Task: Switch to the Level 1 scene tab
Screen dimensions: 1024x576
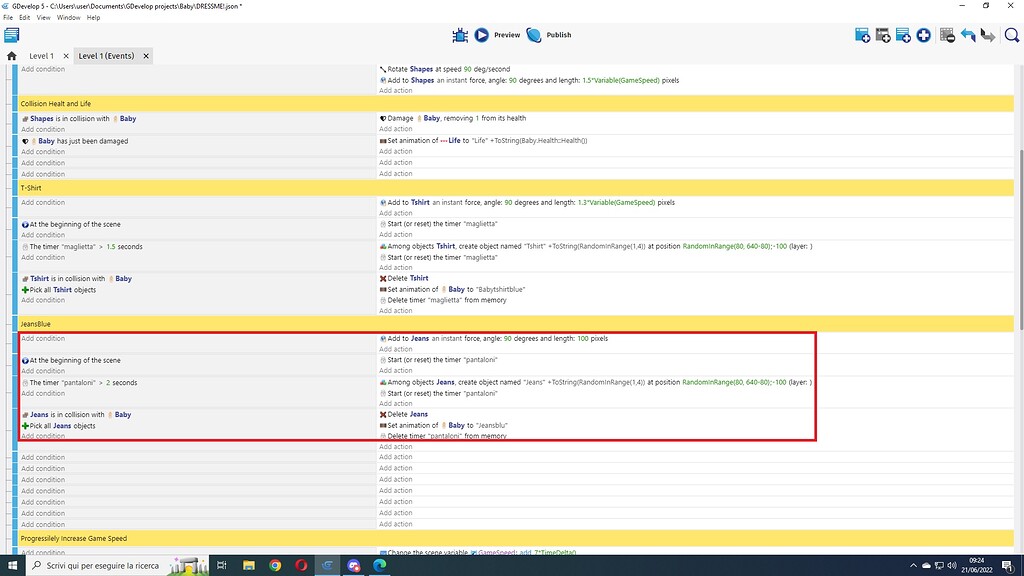Action: click(41, 56)
